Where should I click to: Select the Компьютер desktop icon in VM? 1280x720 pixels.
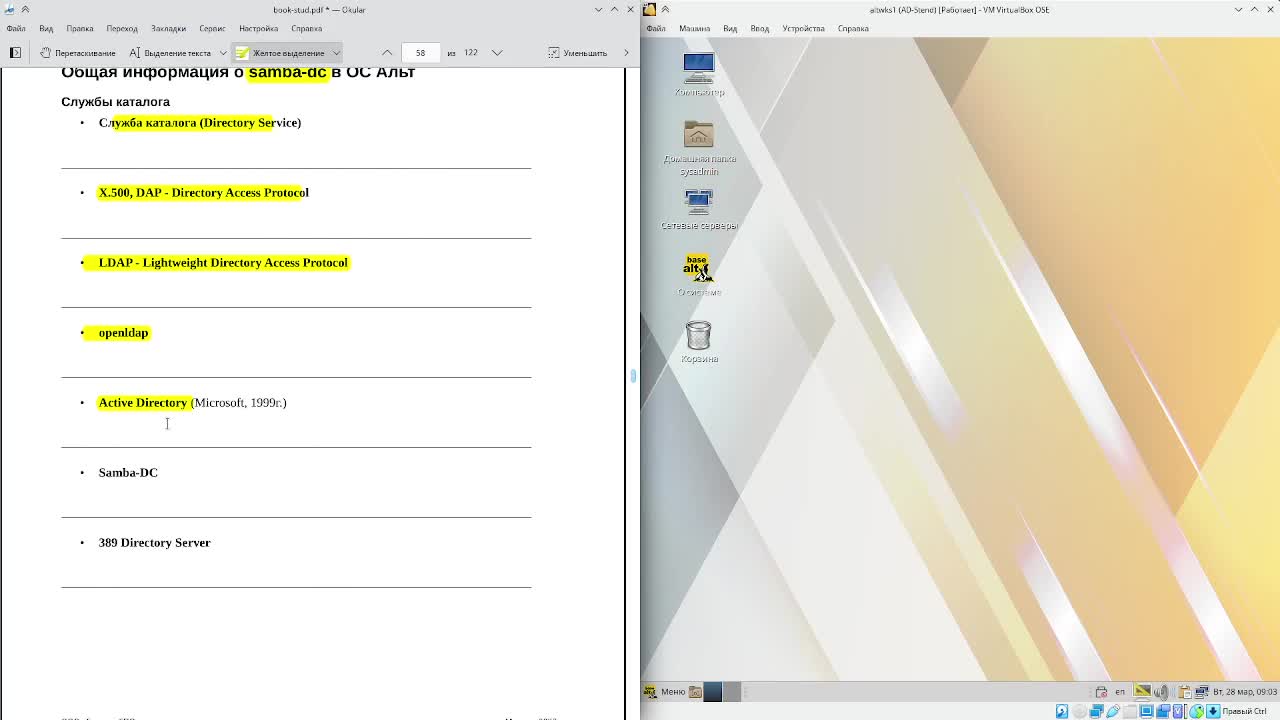click(699, 75)
